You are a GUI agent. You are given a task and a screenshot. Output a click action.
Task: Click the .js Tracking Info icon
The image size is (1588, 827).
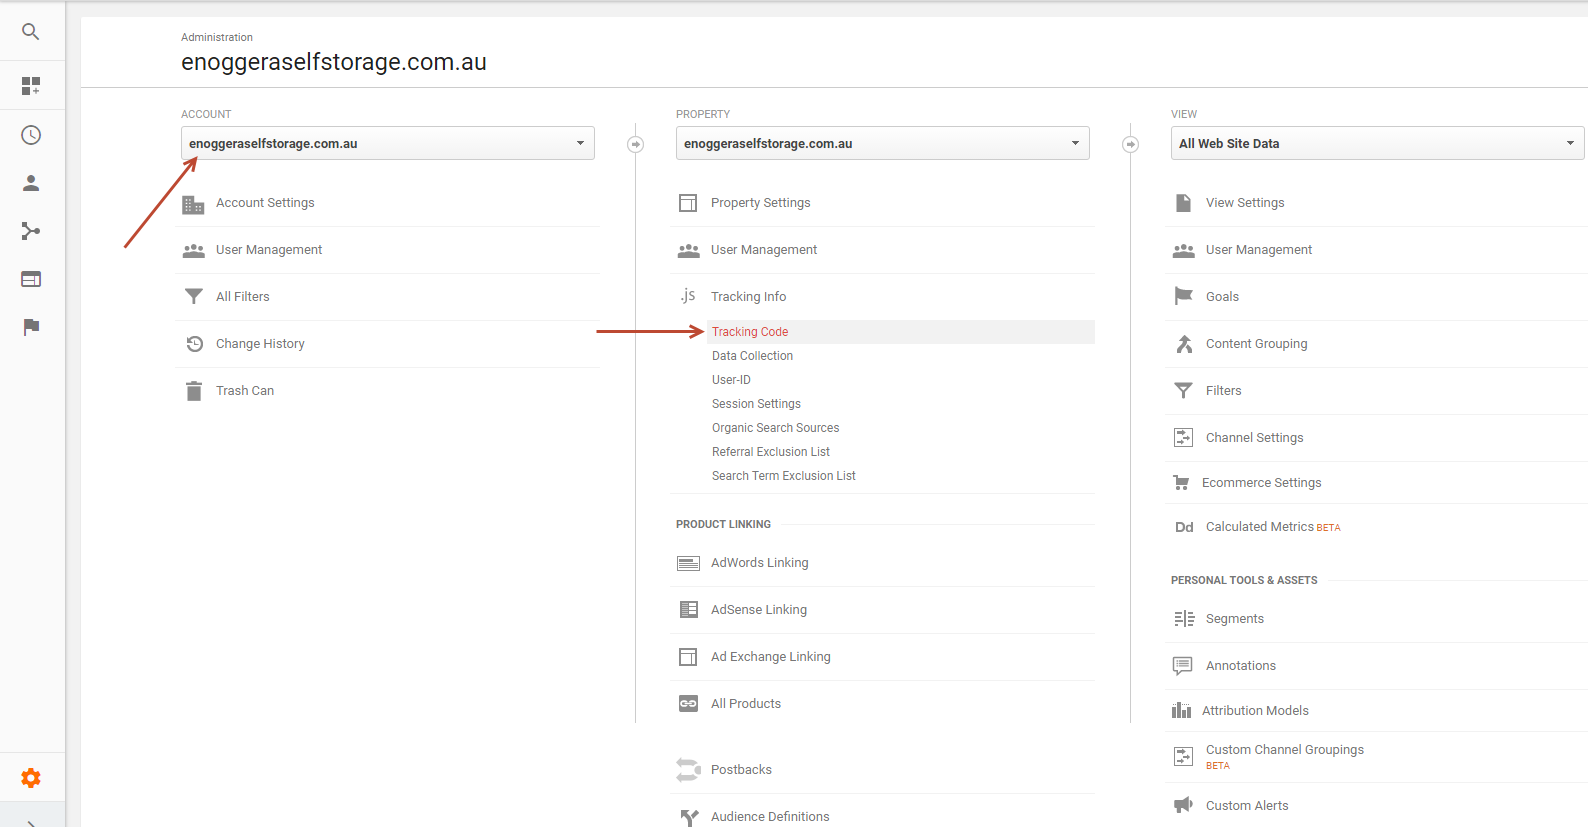tap(688, 296)
